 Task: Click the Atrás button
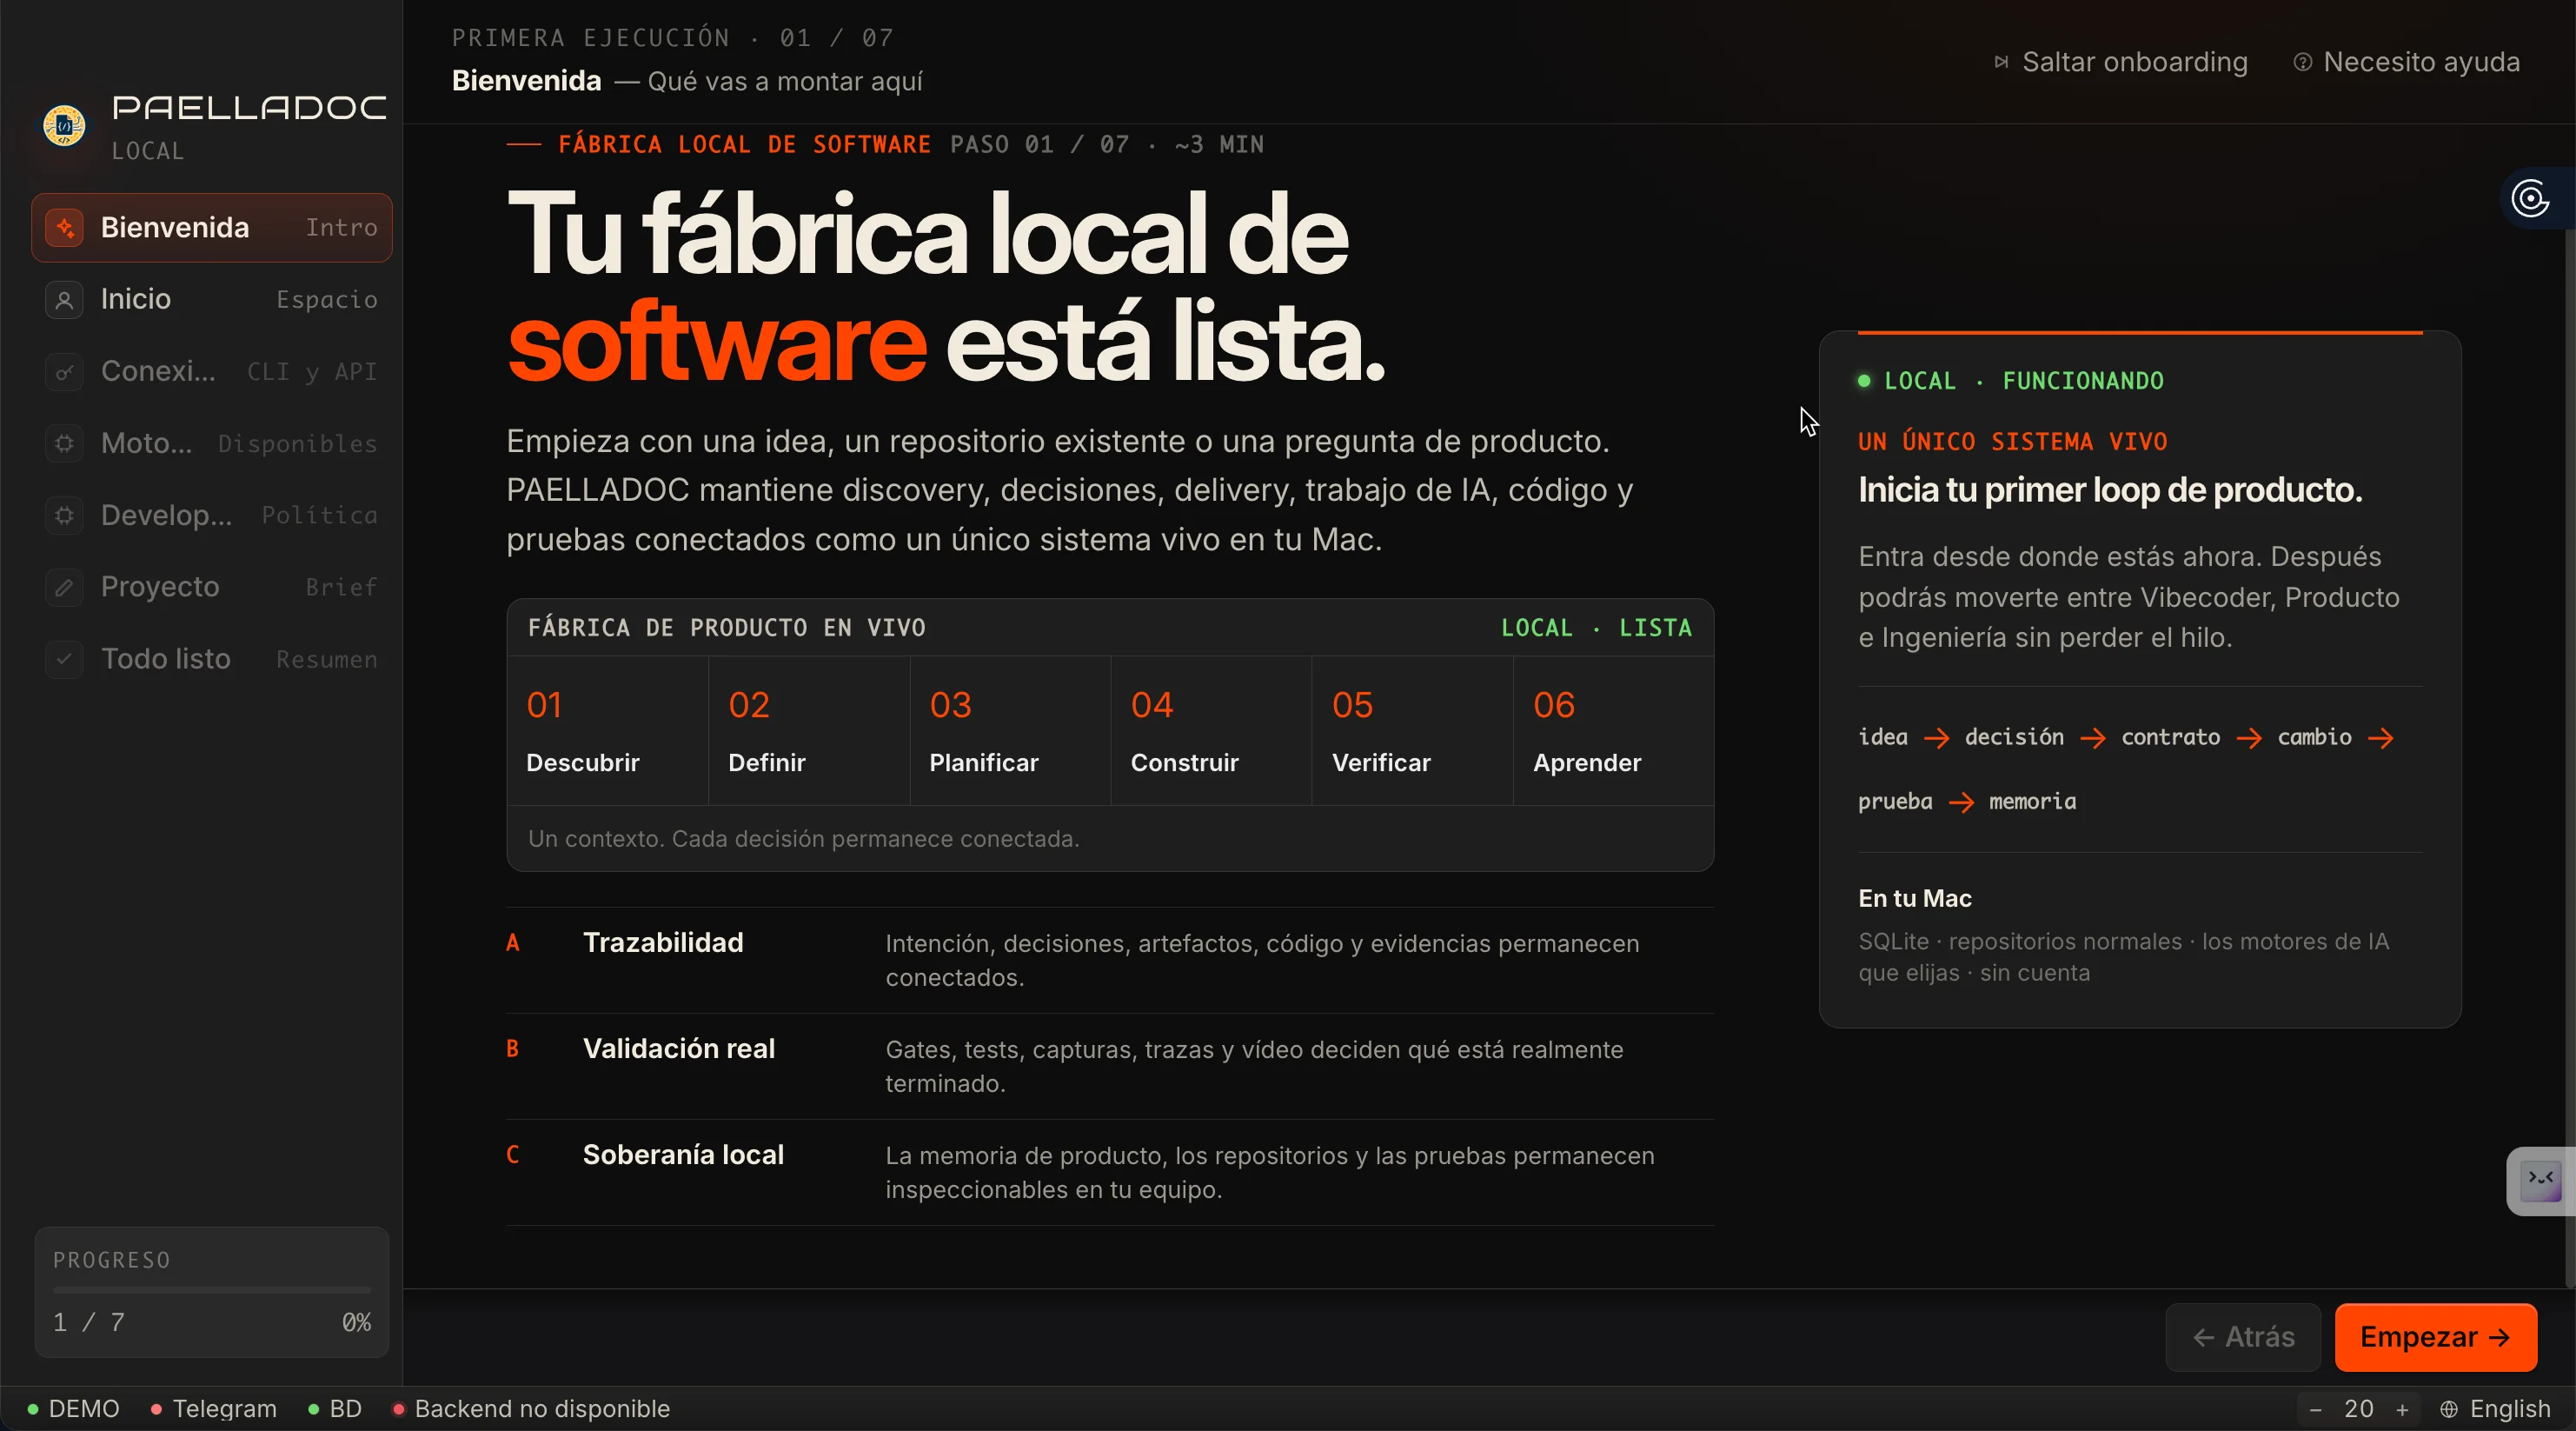pos(2243,1337)
